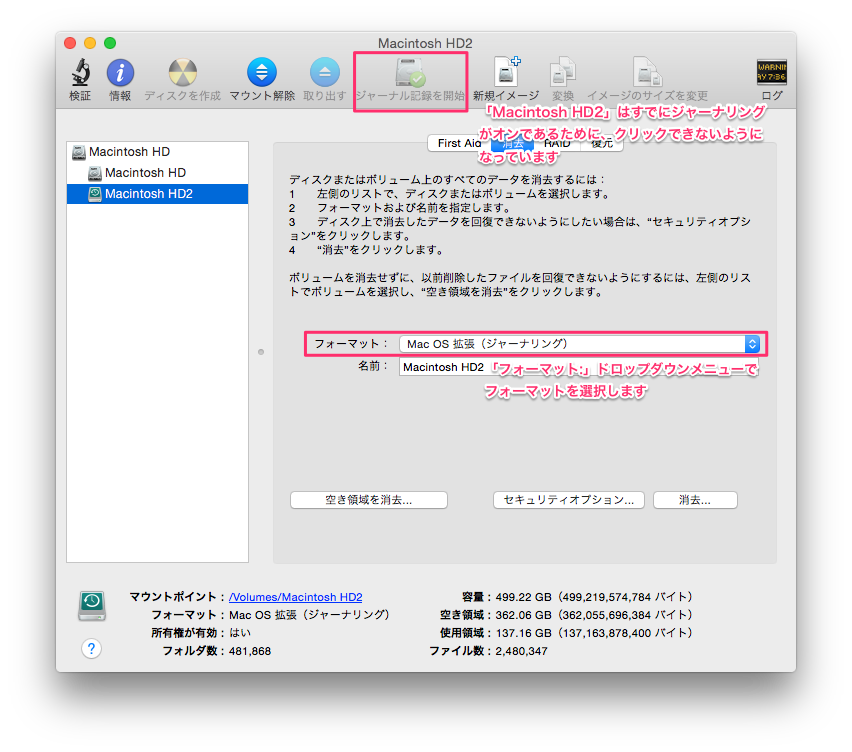Switch to the RAID tab
The height and width of the screenshot is (752, 852).
click(x=557, y=143)
